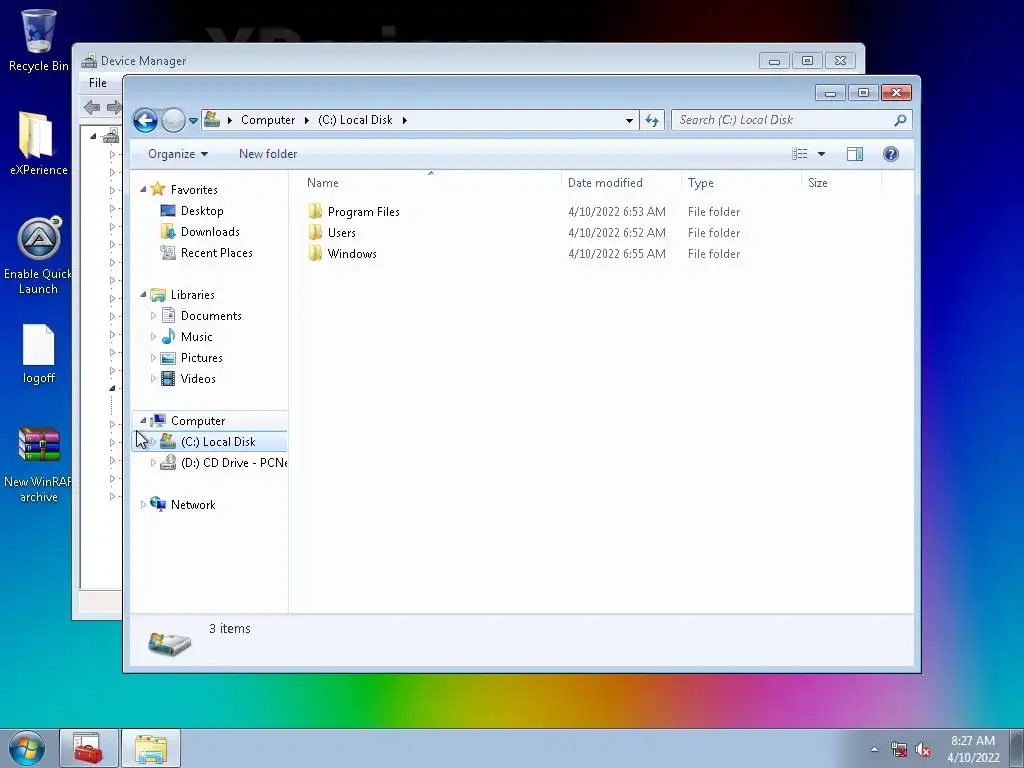1024x768 pixels.
Task: Expand the Pictures library
Action: 153,358
